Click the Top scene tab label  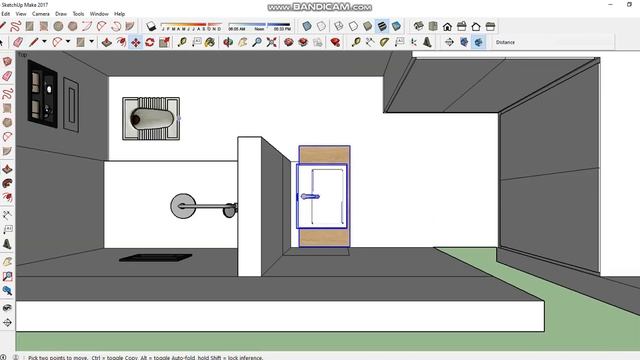(22, 54)
